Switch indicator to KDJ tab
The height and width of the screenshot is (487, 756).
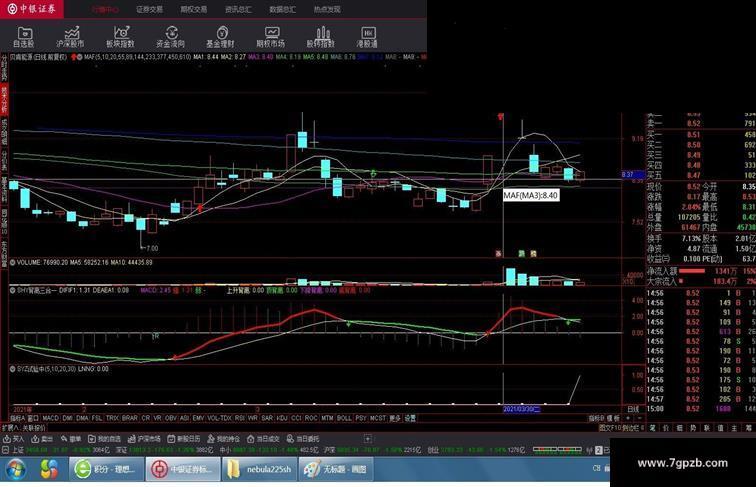click(282, 418)
